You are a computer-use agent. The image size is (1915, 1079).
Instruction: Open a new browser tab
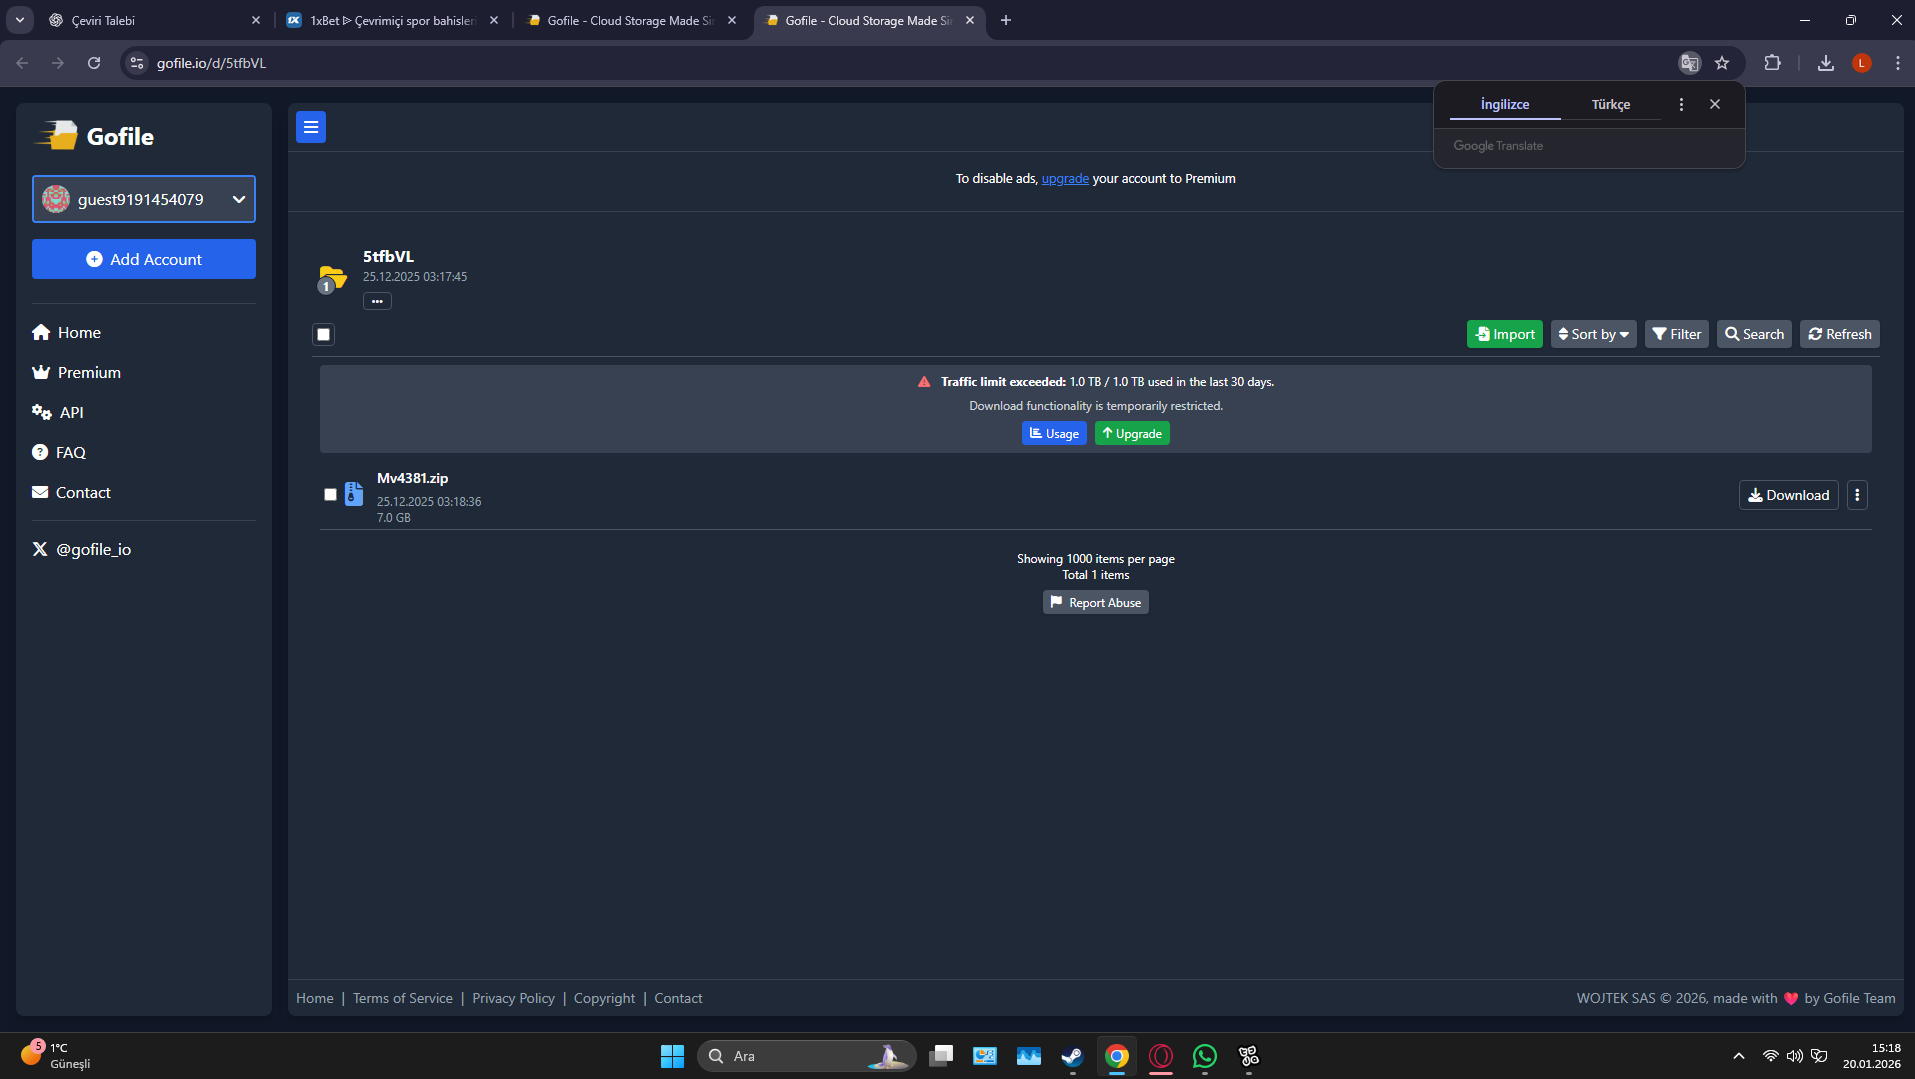[x=1006, y=20]
